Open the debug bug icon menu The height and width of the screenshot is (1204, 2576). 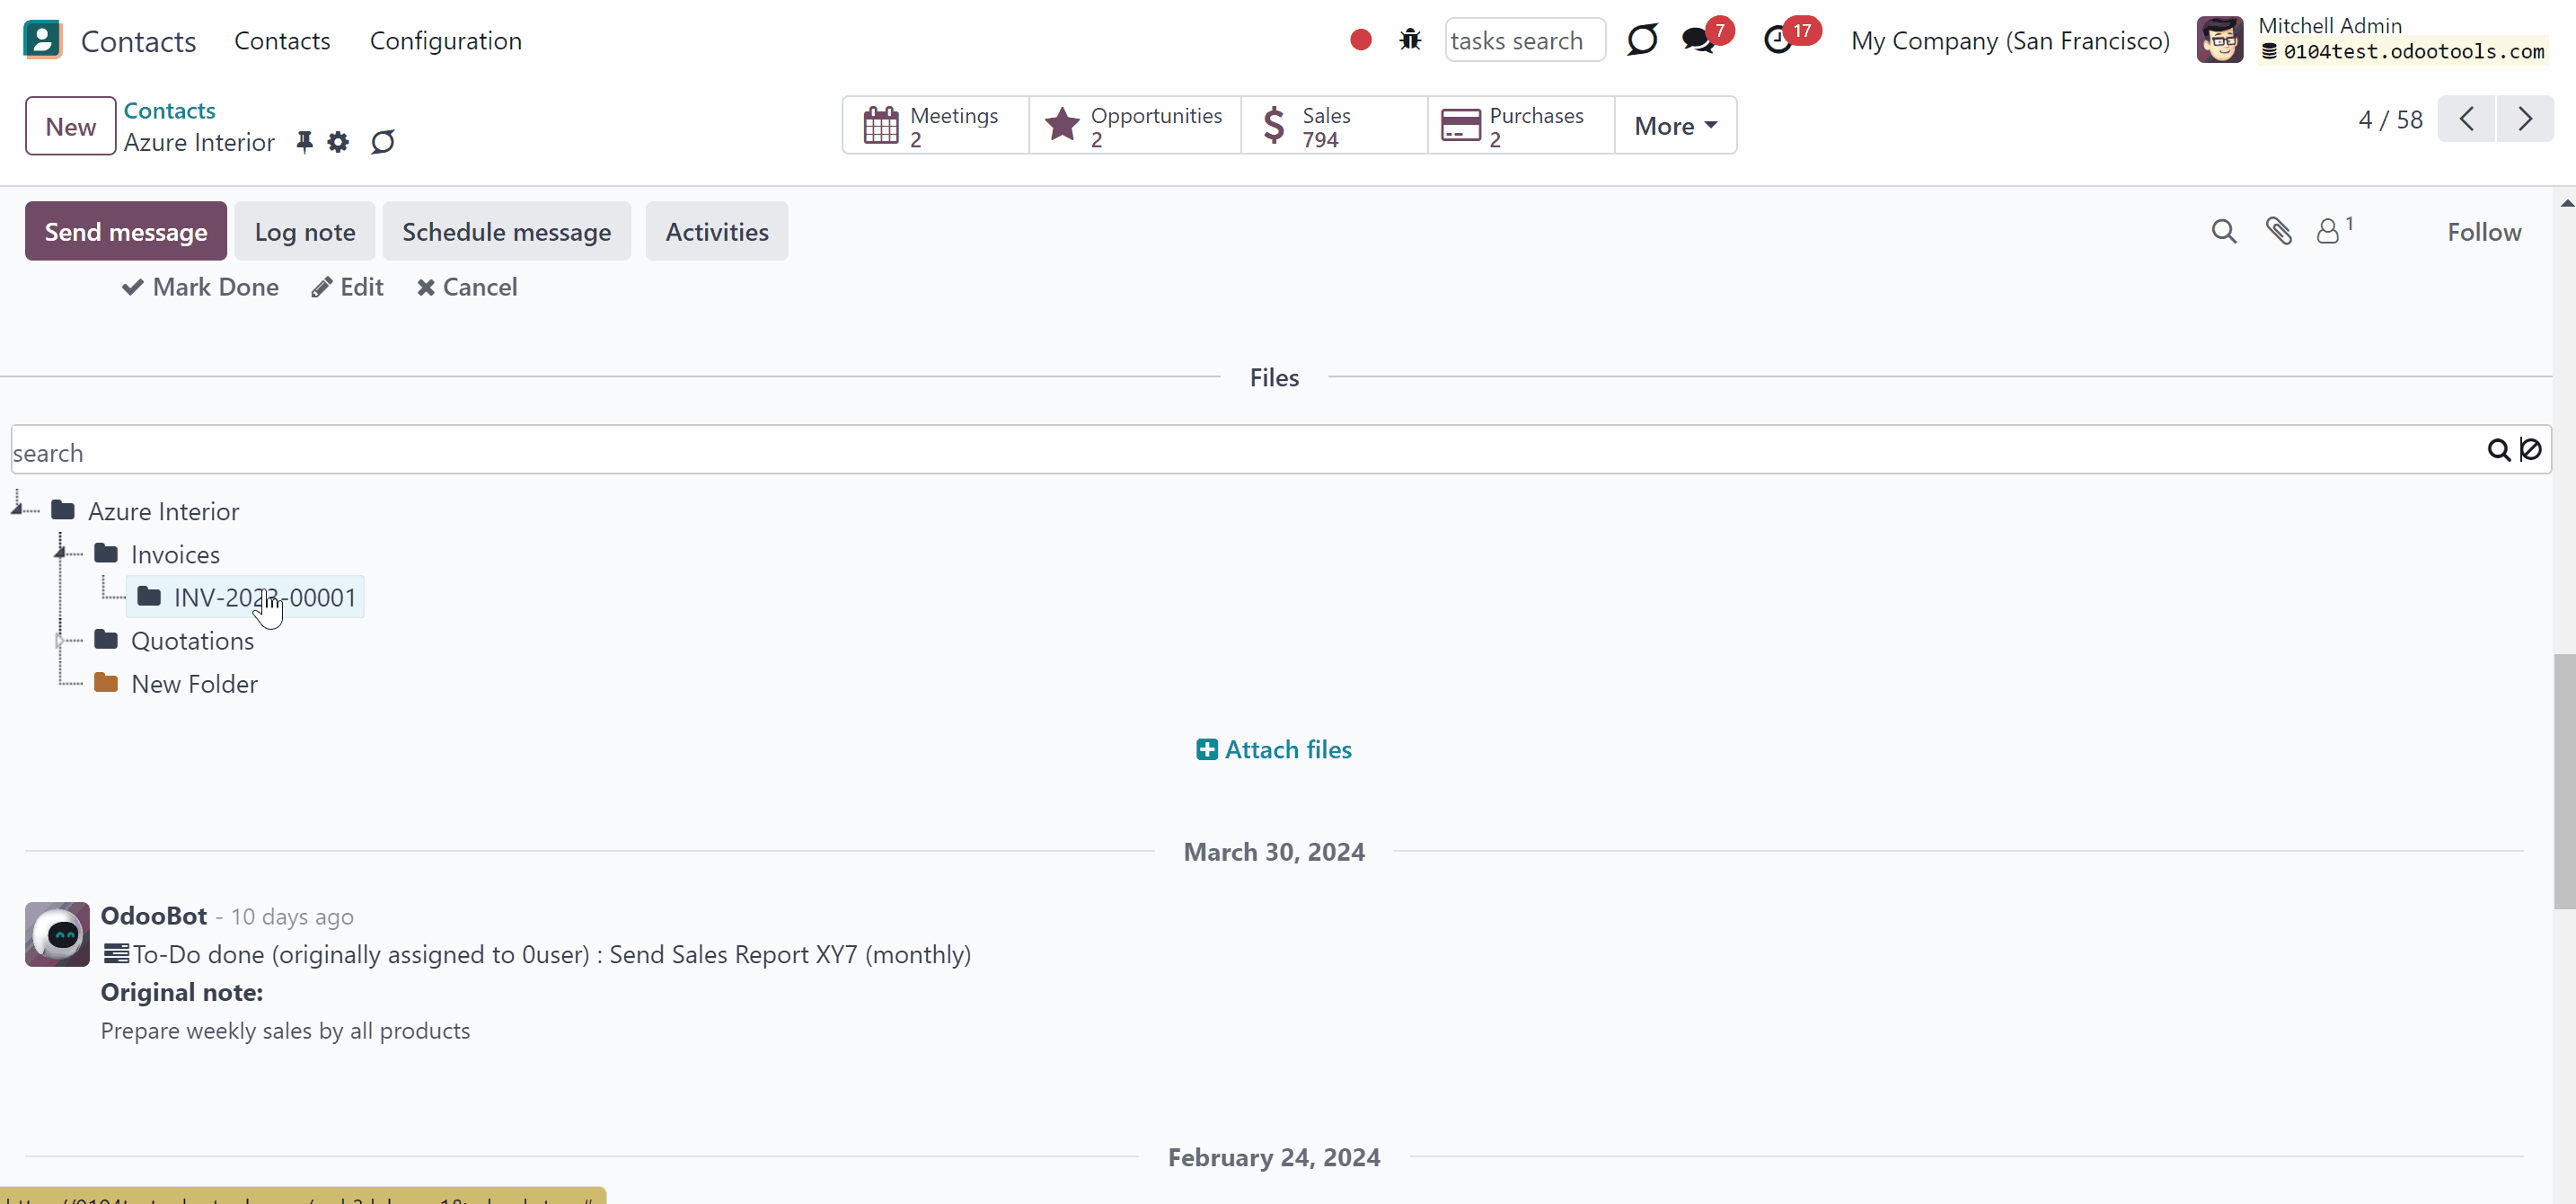1410,40
